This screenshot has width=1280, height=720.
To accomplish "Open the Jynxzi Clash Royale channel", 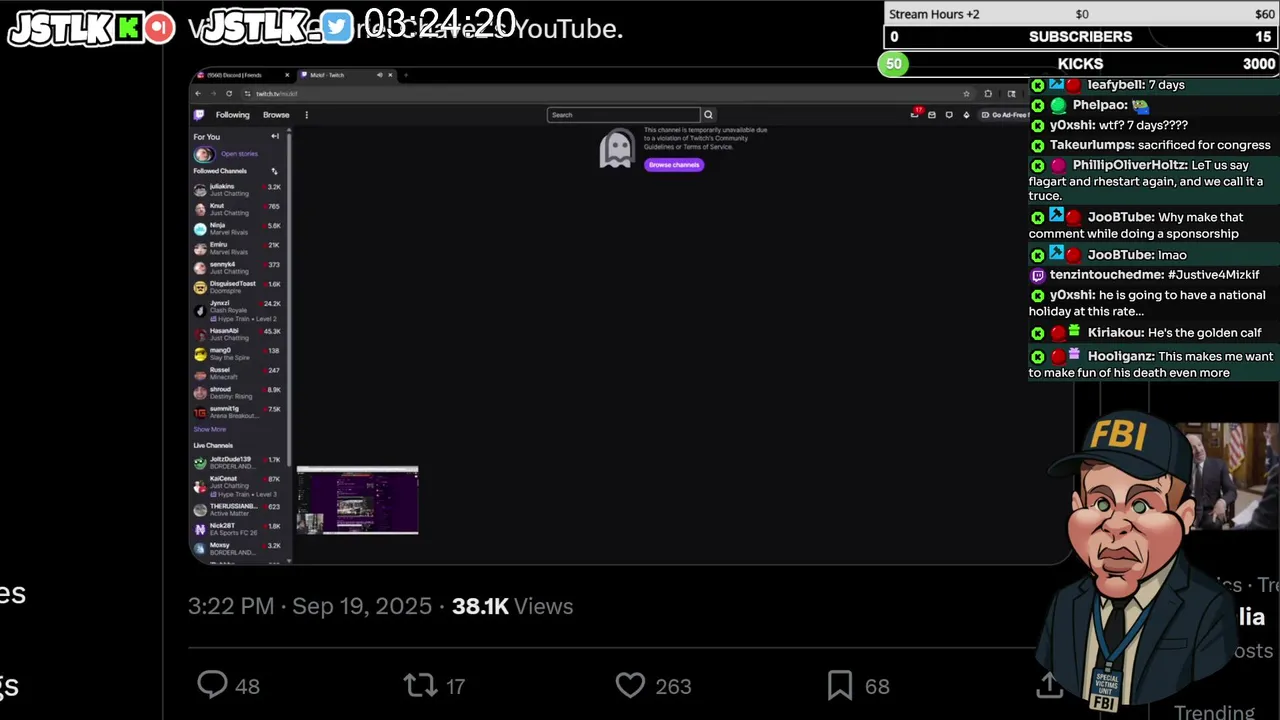I will tap(238, 310).
